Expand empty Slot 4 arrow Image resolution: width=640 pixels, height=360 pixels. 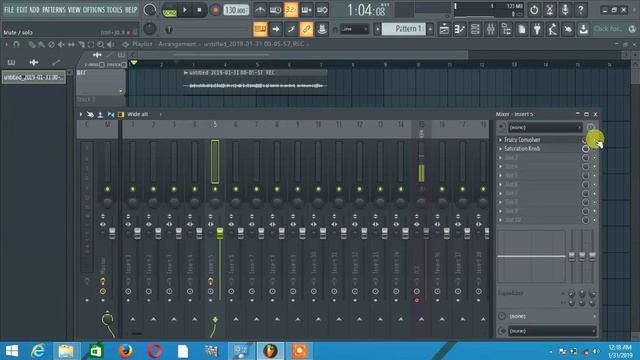[x=500, y=167]
